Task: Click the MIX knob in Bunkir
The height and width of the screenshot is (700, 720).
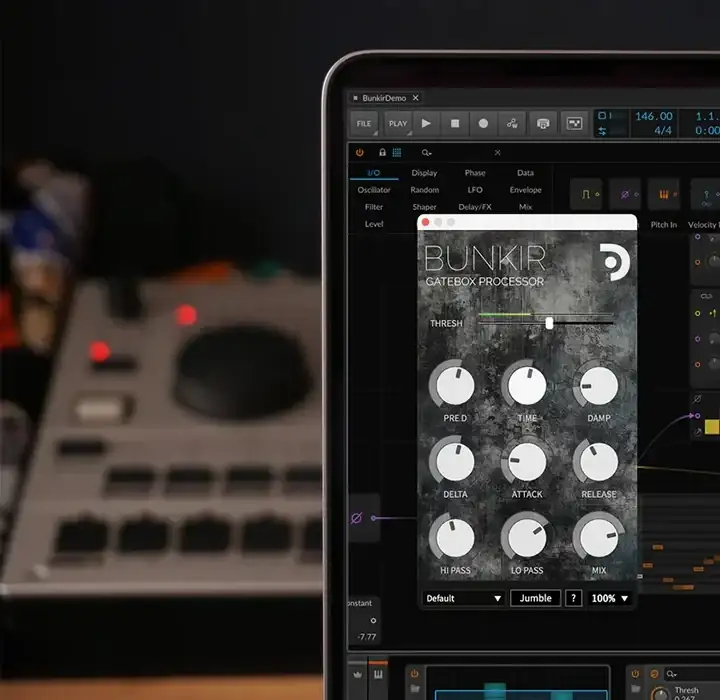Action: coord(599,538)
